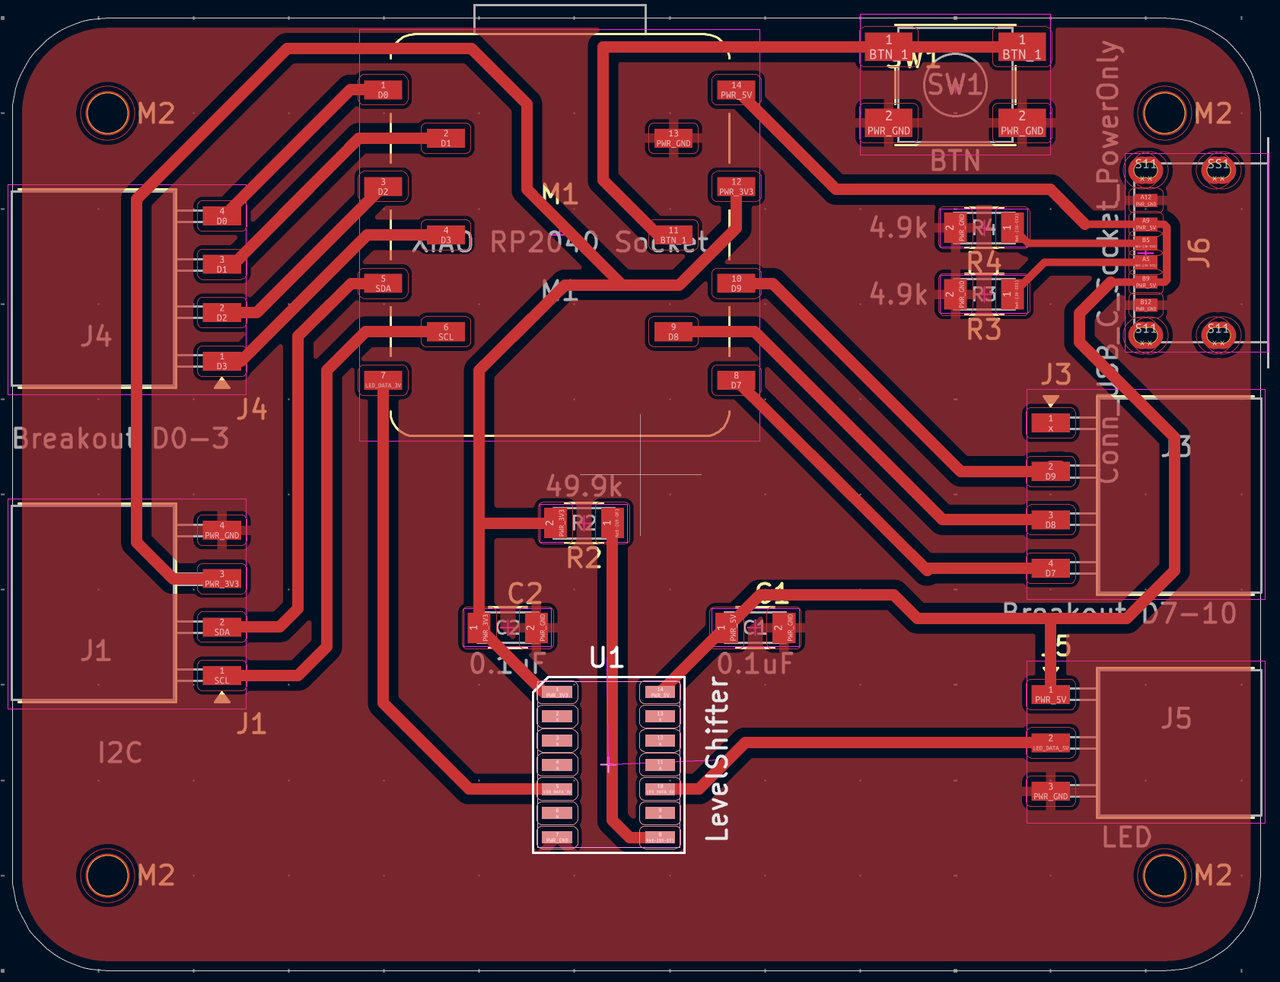The image size is (1280, 982).
Task: Select XIAO socket pad 4 D3
Action: point(446,235)
